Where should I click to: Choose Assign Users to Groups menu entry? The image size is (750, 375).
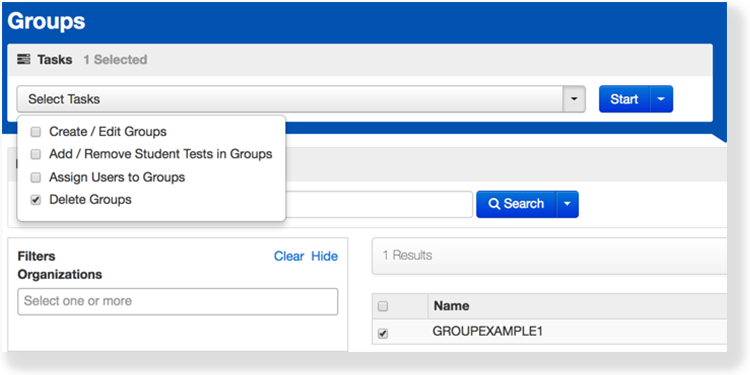(117, 177)
